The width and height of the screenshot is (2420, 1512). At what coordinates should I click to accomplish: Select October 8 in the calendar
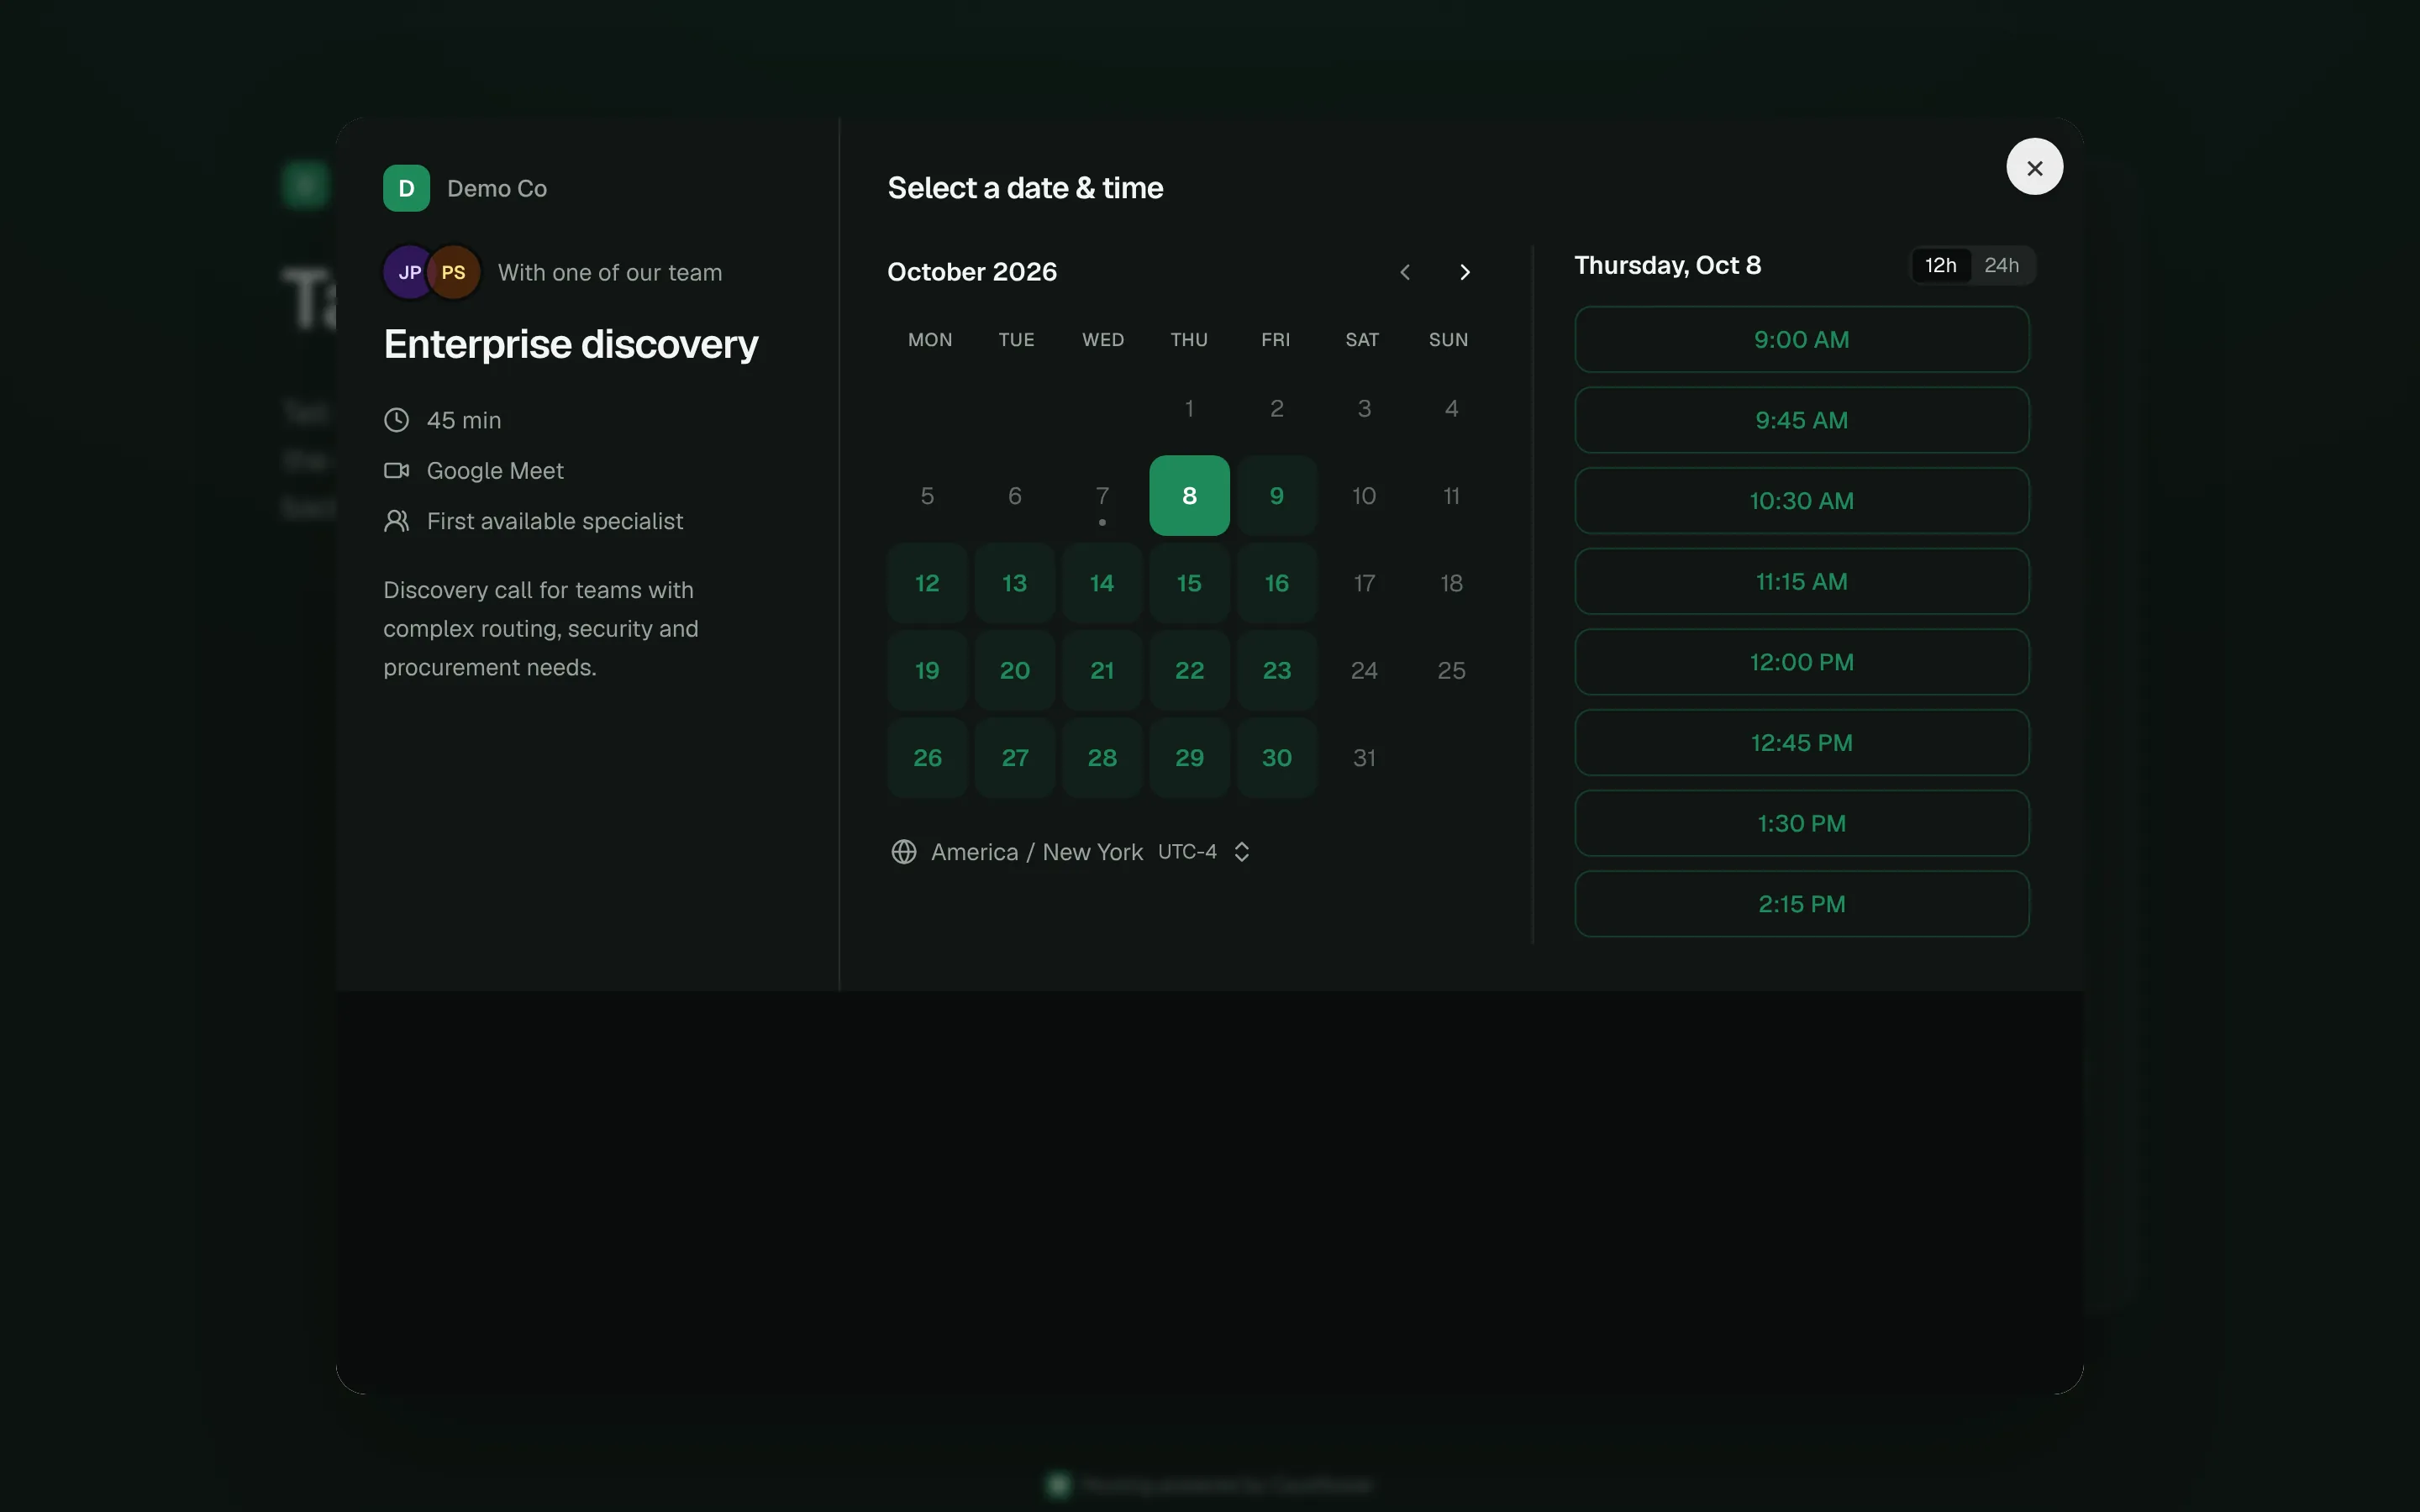point(1189,496)
